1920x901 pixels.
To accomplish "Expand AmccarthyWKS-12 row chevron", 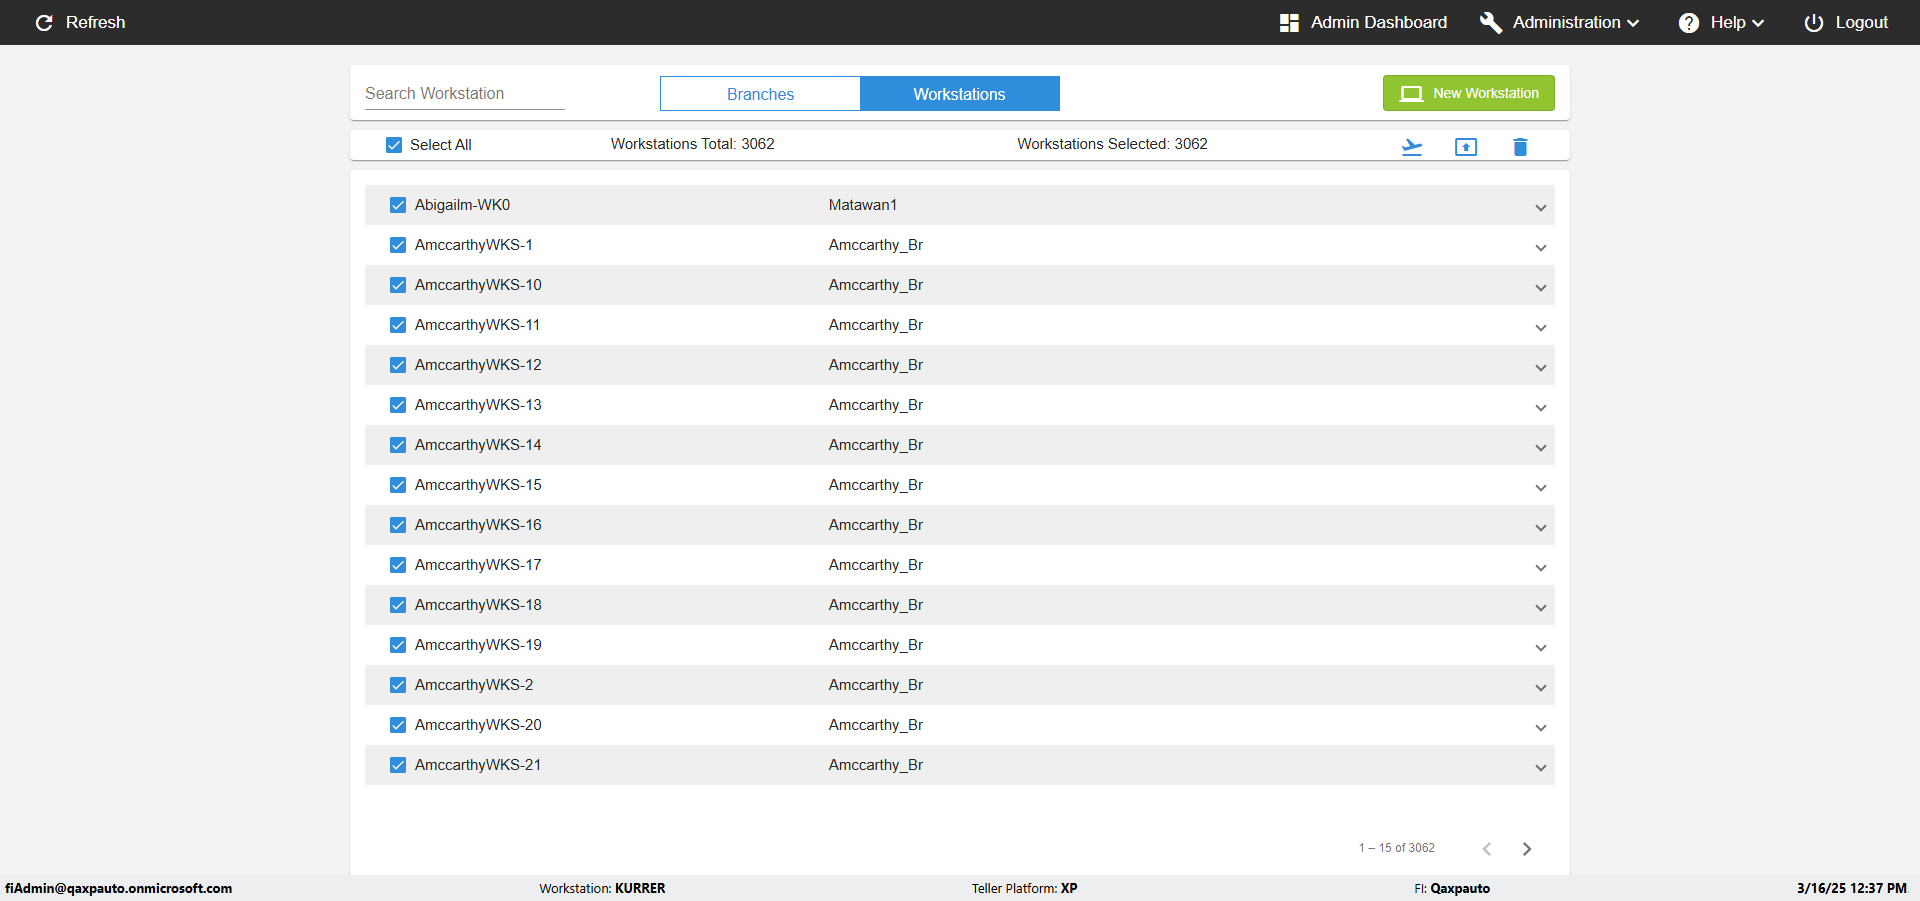I will [x=1540, y=367].
